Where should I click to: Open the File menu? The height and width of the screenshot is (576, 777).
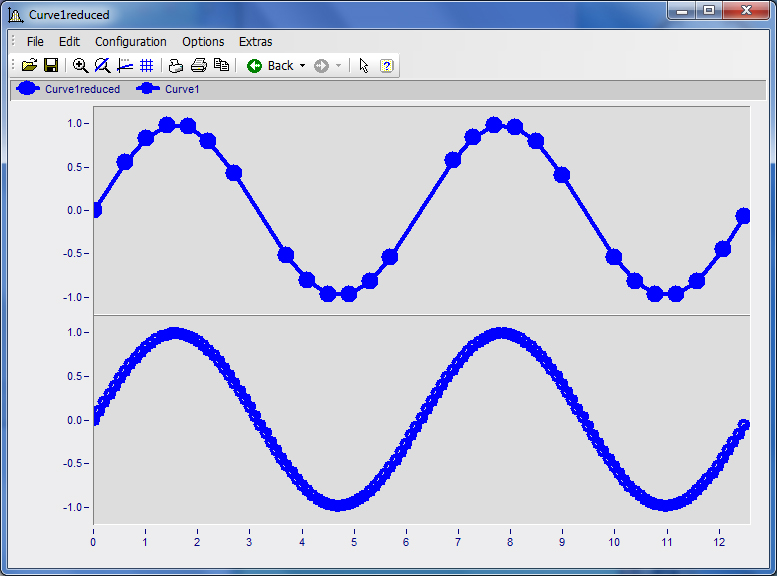click(x=35, y=42)
